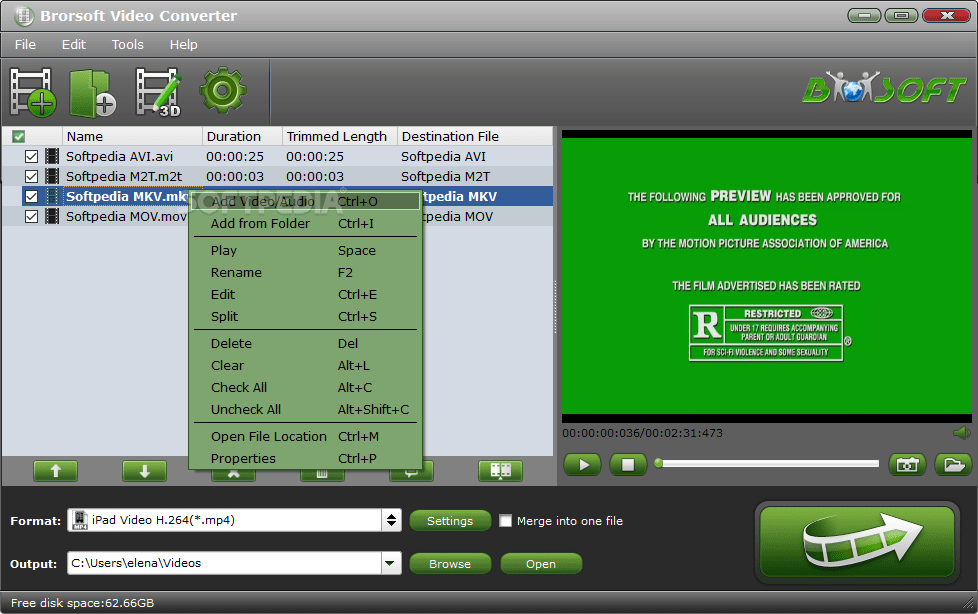Click the film icon of Softpedia AVI.avi
This screenshot has height=614, width=978.
52,156
